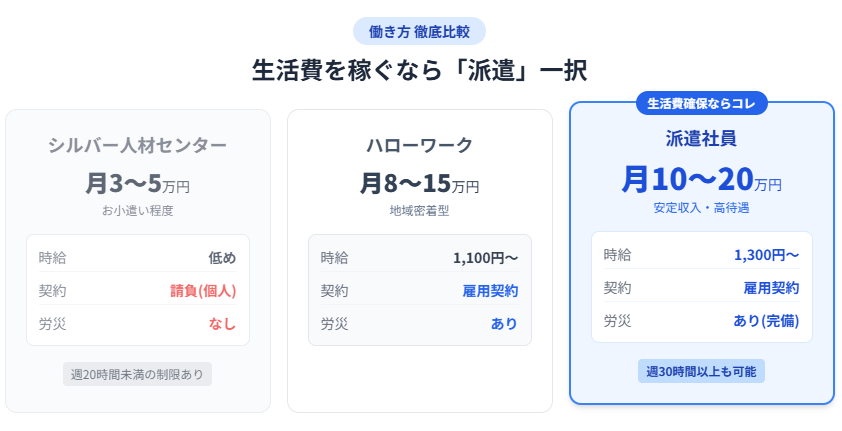Select the 派遣社員 card title
Screen dimensions: 842x431
(x=701, y=138)
